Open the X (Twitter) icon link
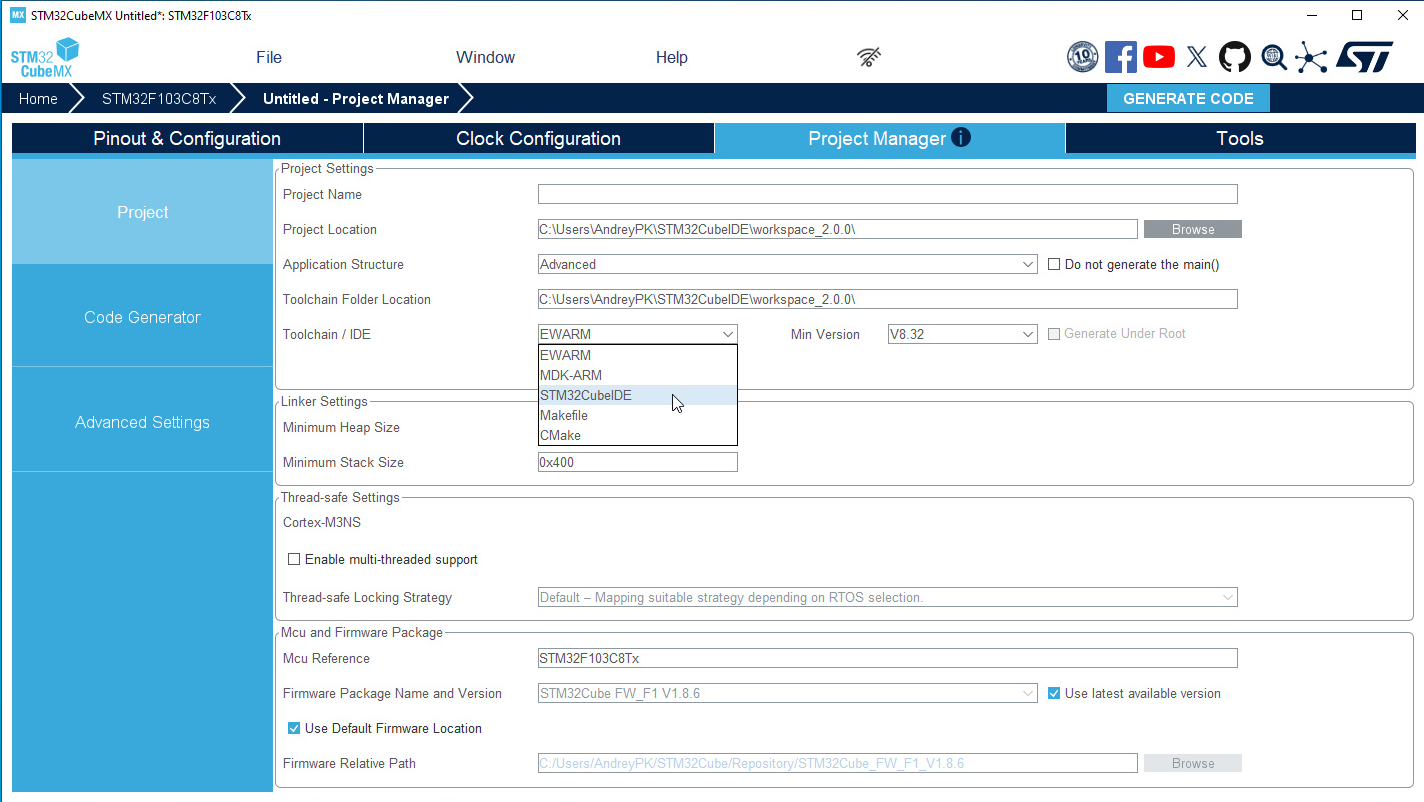1424x802 pixels. (x=1196, y=57)
